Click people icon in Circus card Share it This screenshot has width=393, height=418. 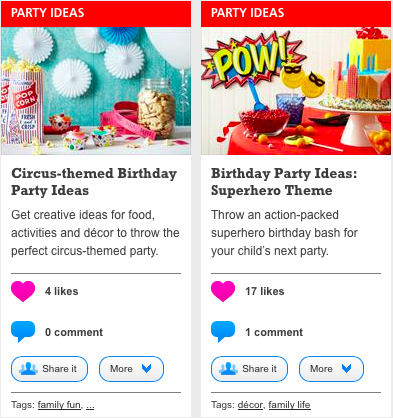pyautogui.click(x=28, y=369)
